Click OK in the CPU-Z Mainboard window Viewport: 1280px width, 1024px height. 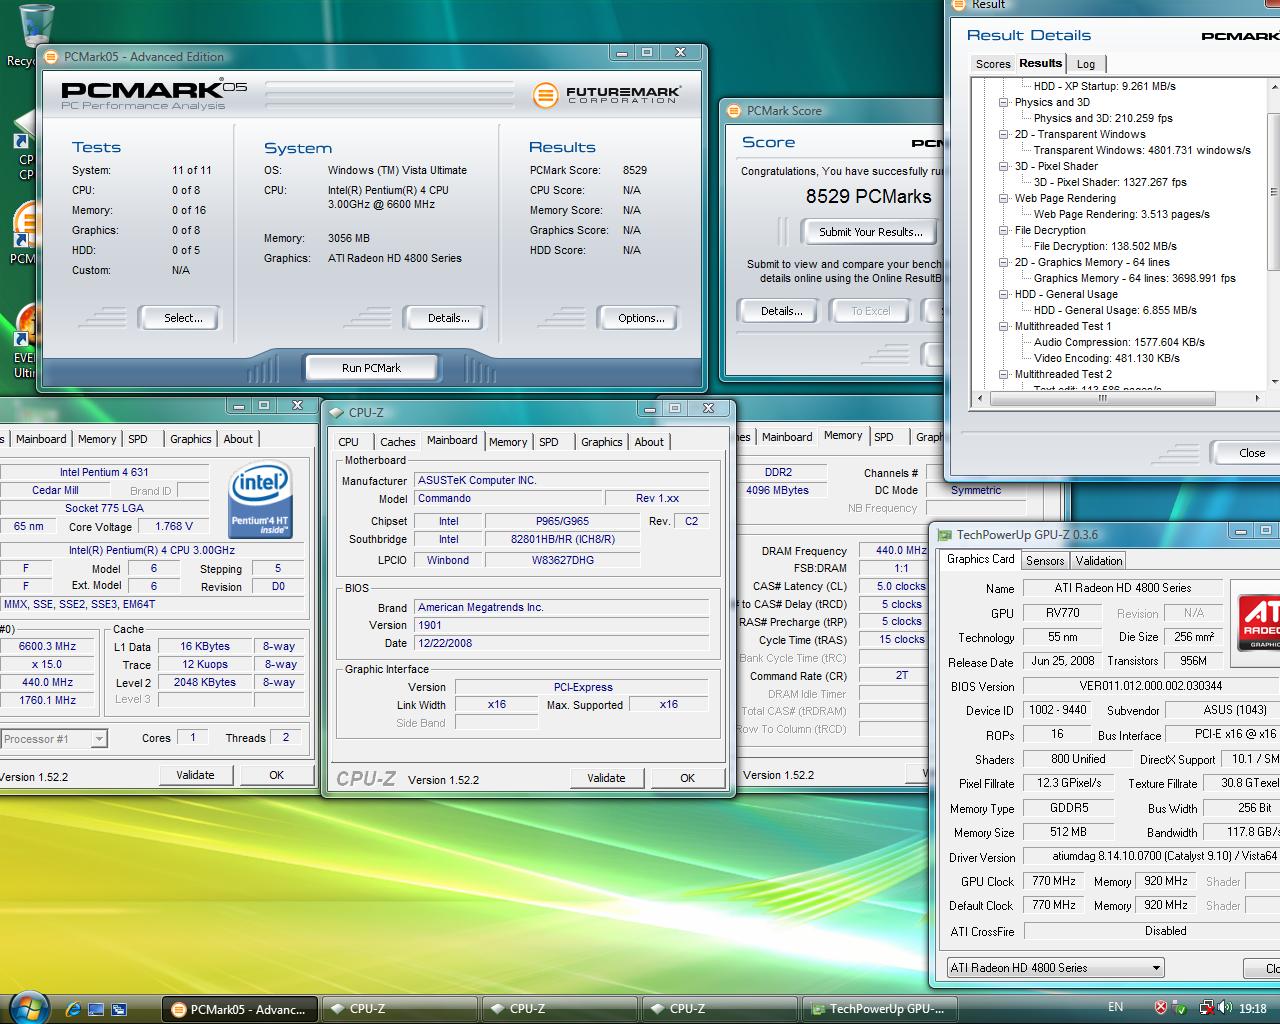687,778
